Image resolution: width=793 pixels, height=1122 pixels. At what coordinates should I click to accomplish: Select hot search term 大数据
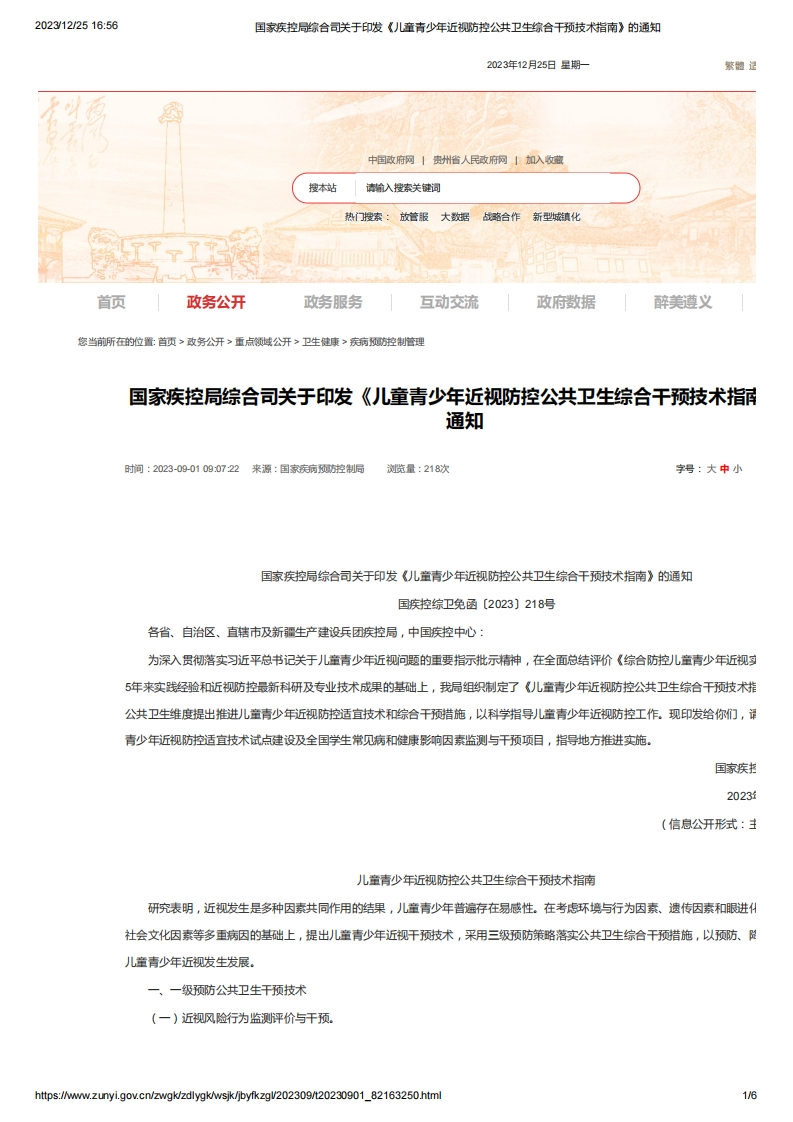455,217
